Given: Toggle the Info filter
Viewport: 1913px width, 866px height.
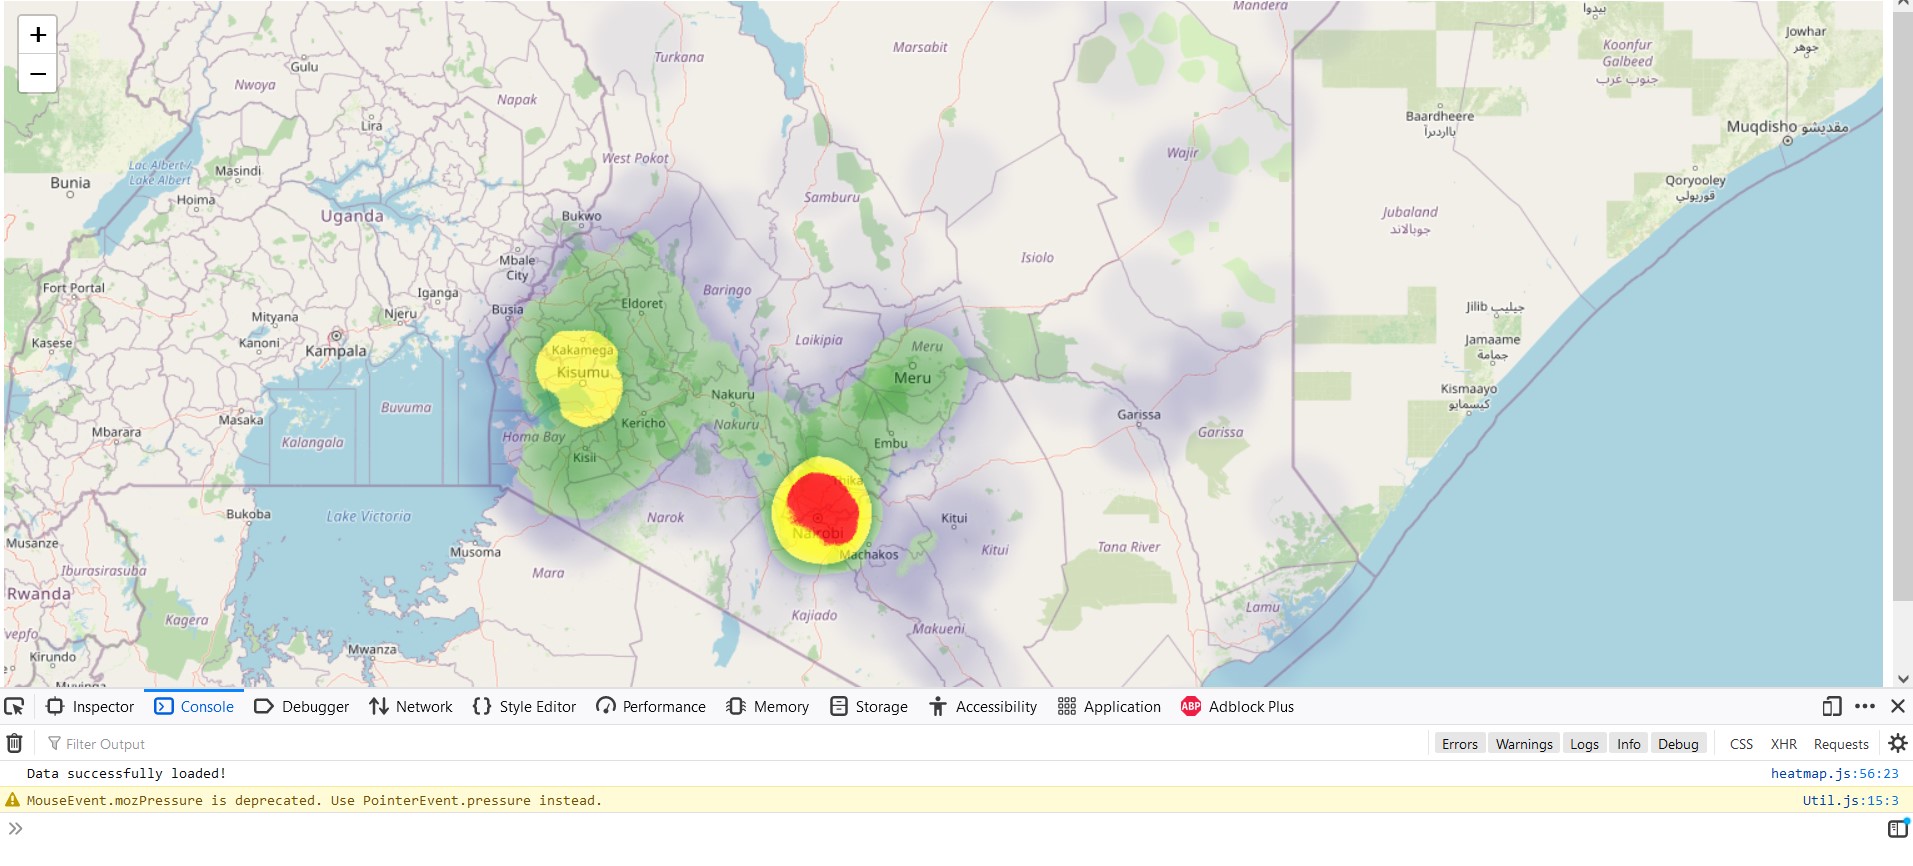Looking at the screenshot, I should click(x=1628, y=744).
